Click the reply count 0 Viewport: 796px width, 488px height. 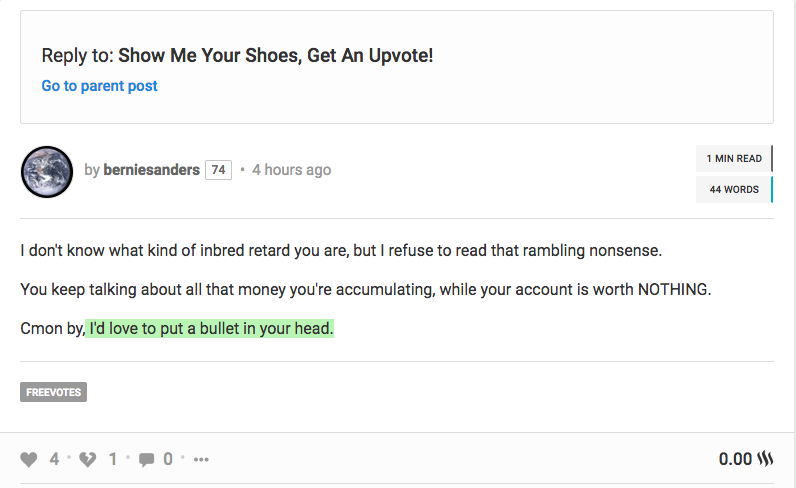click(x=168, y=459)
